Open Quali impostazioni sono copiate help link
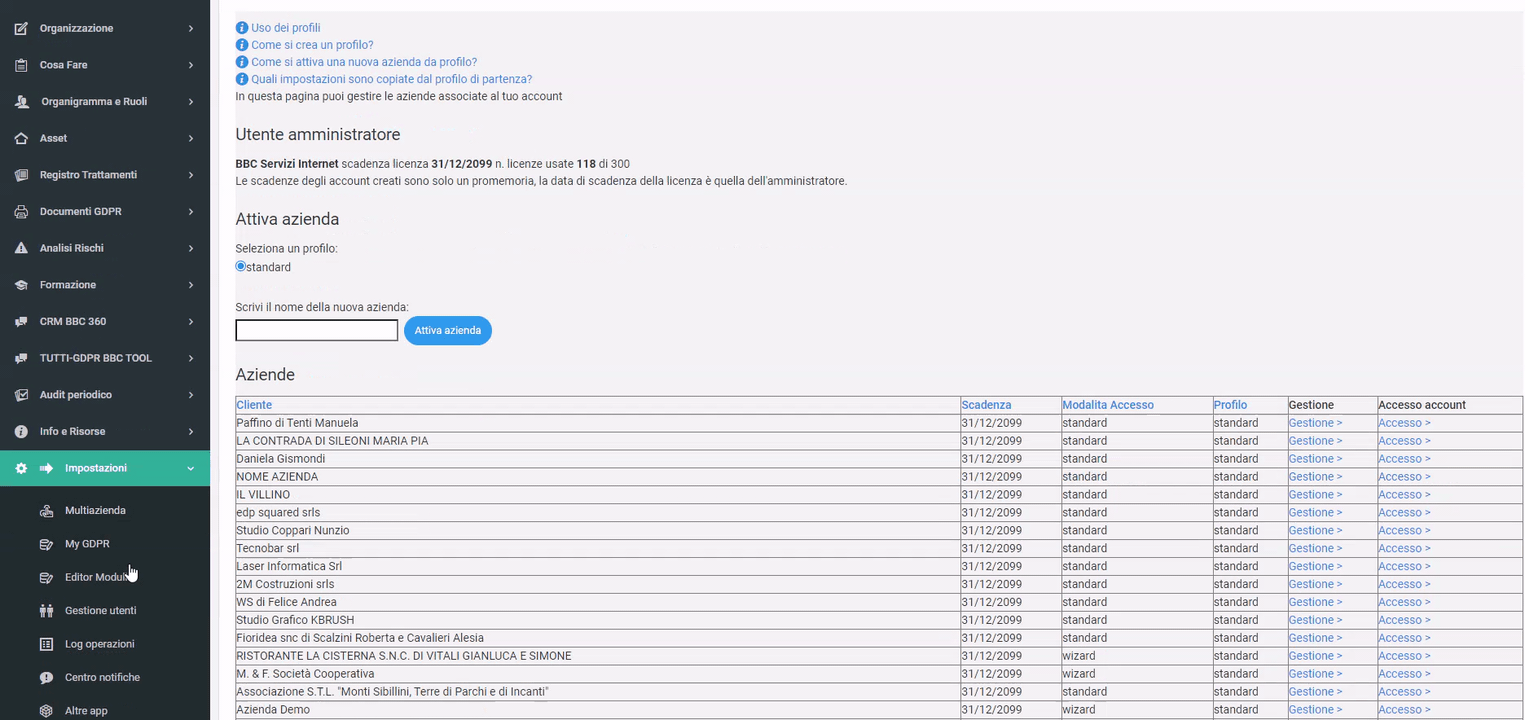 pyautogui.click(x=391, y=79)
